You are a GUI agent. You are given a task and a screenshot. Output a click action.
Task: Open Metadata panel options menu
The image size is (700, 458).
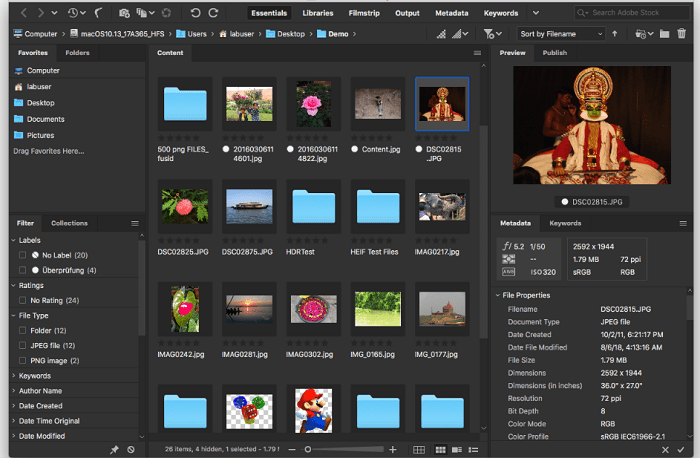[683, 223]
